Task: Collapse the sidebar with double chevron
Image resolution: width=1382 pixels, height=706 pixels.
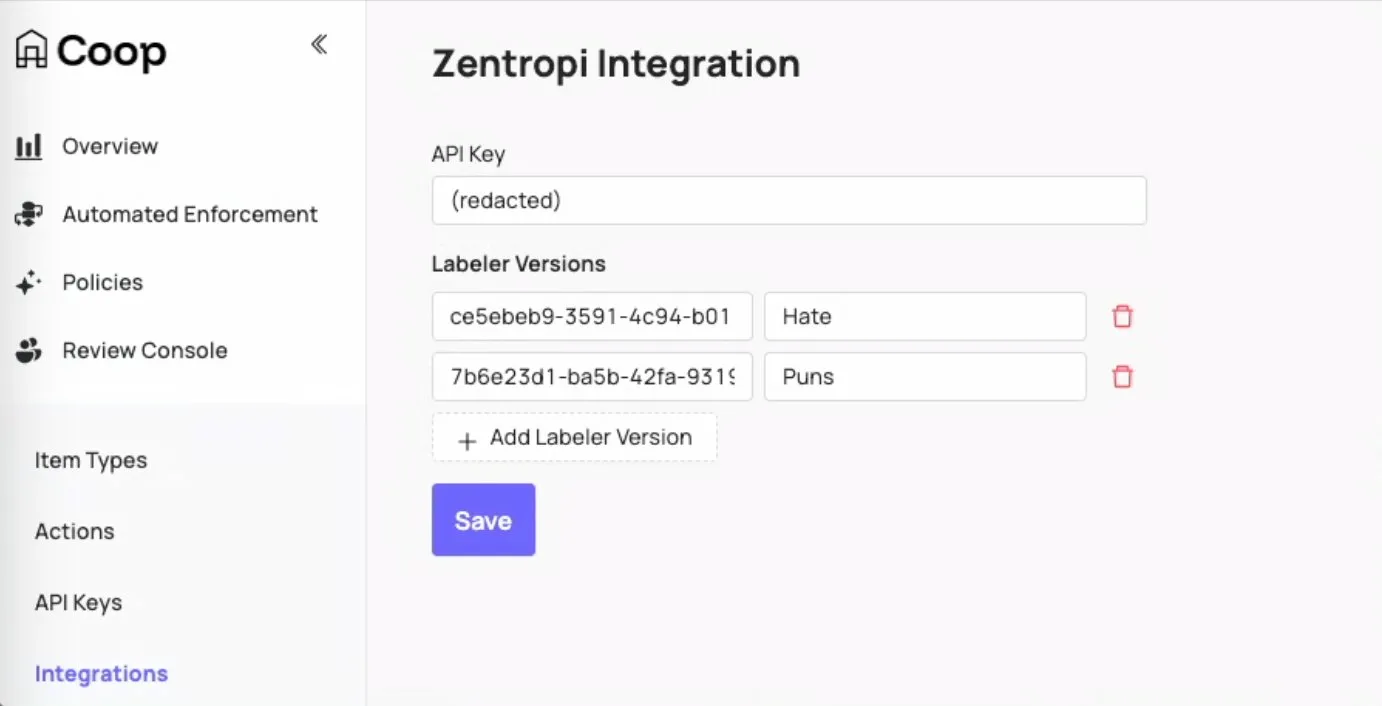Action: (319, 44)
